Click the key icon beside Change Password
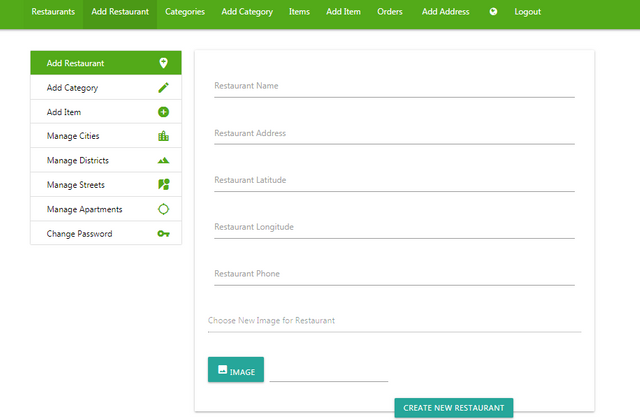640x420 pixels. click(x=163, y=233)
